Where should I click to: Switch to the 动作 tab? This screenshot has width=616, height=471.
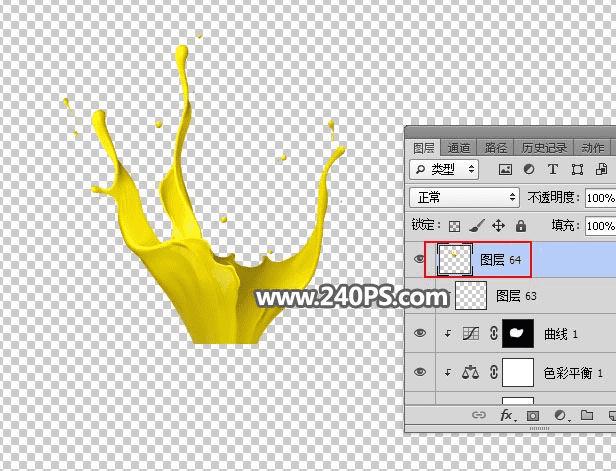(592, 148)
